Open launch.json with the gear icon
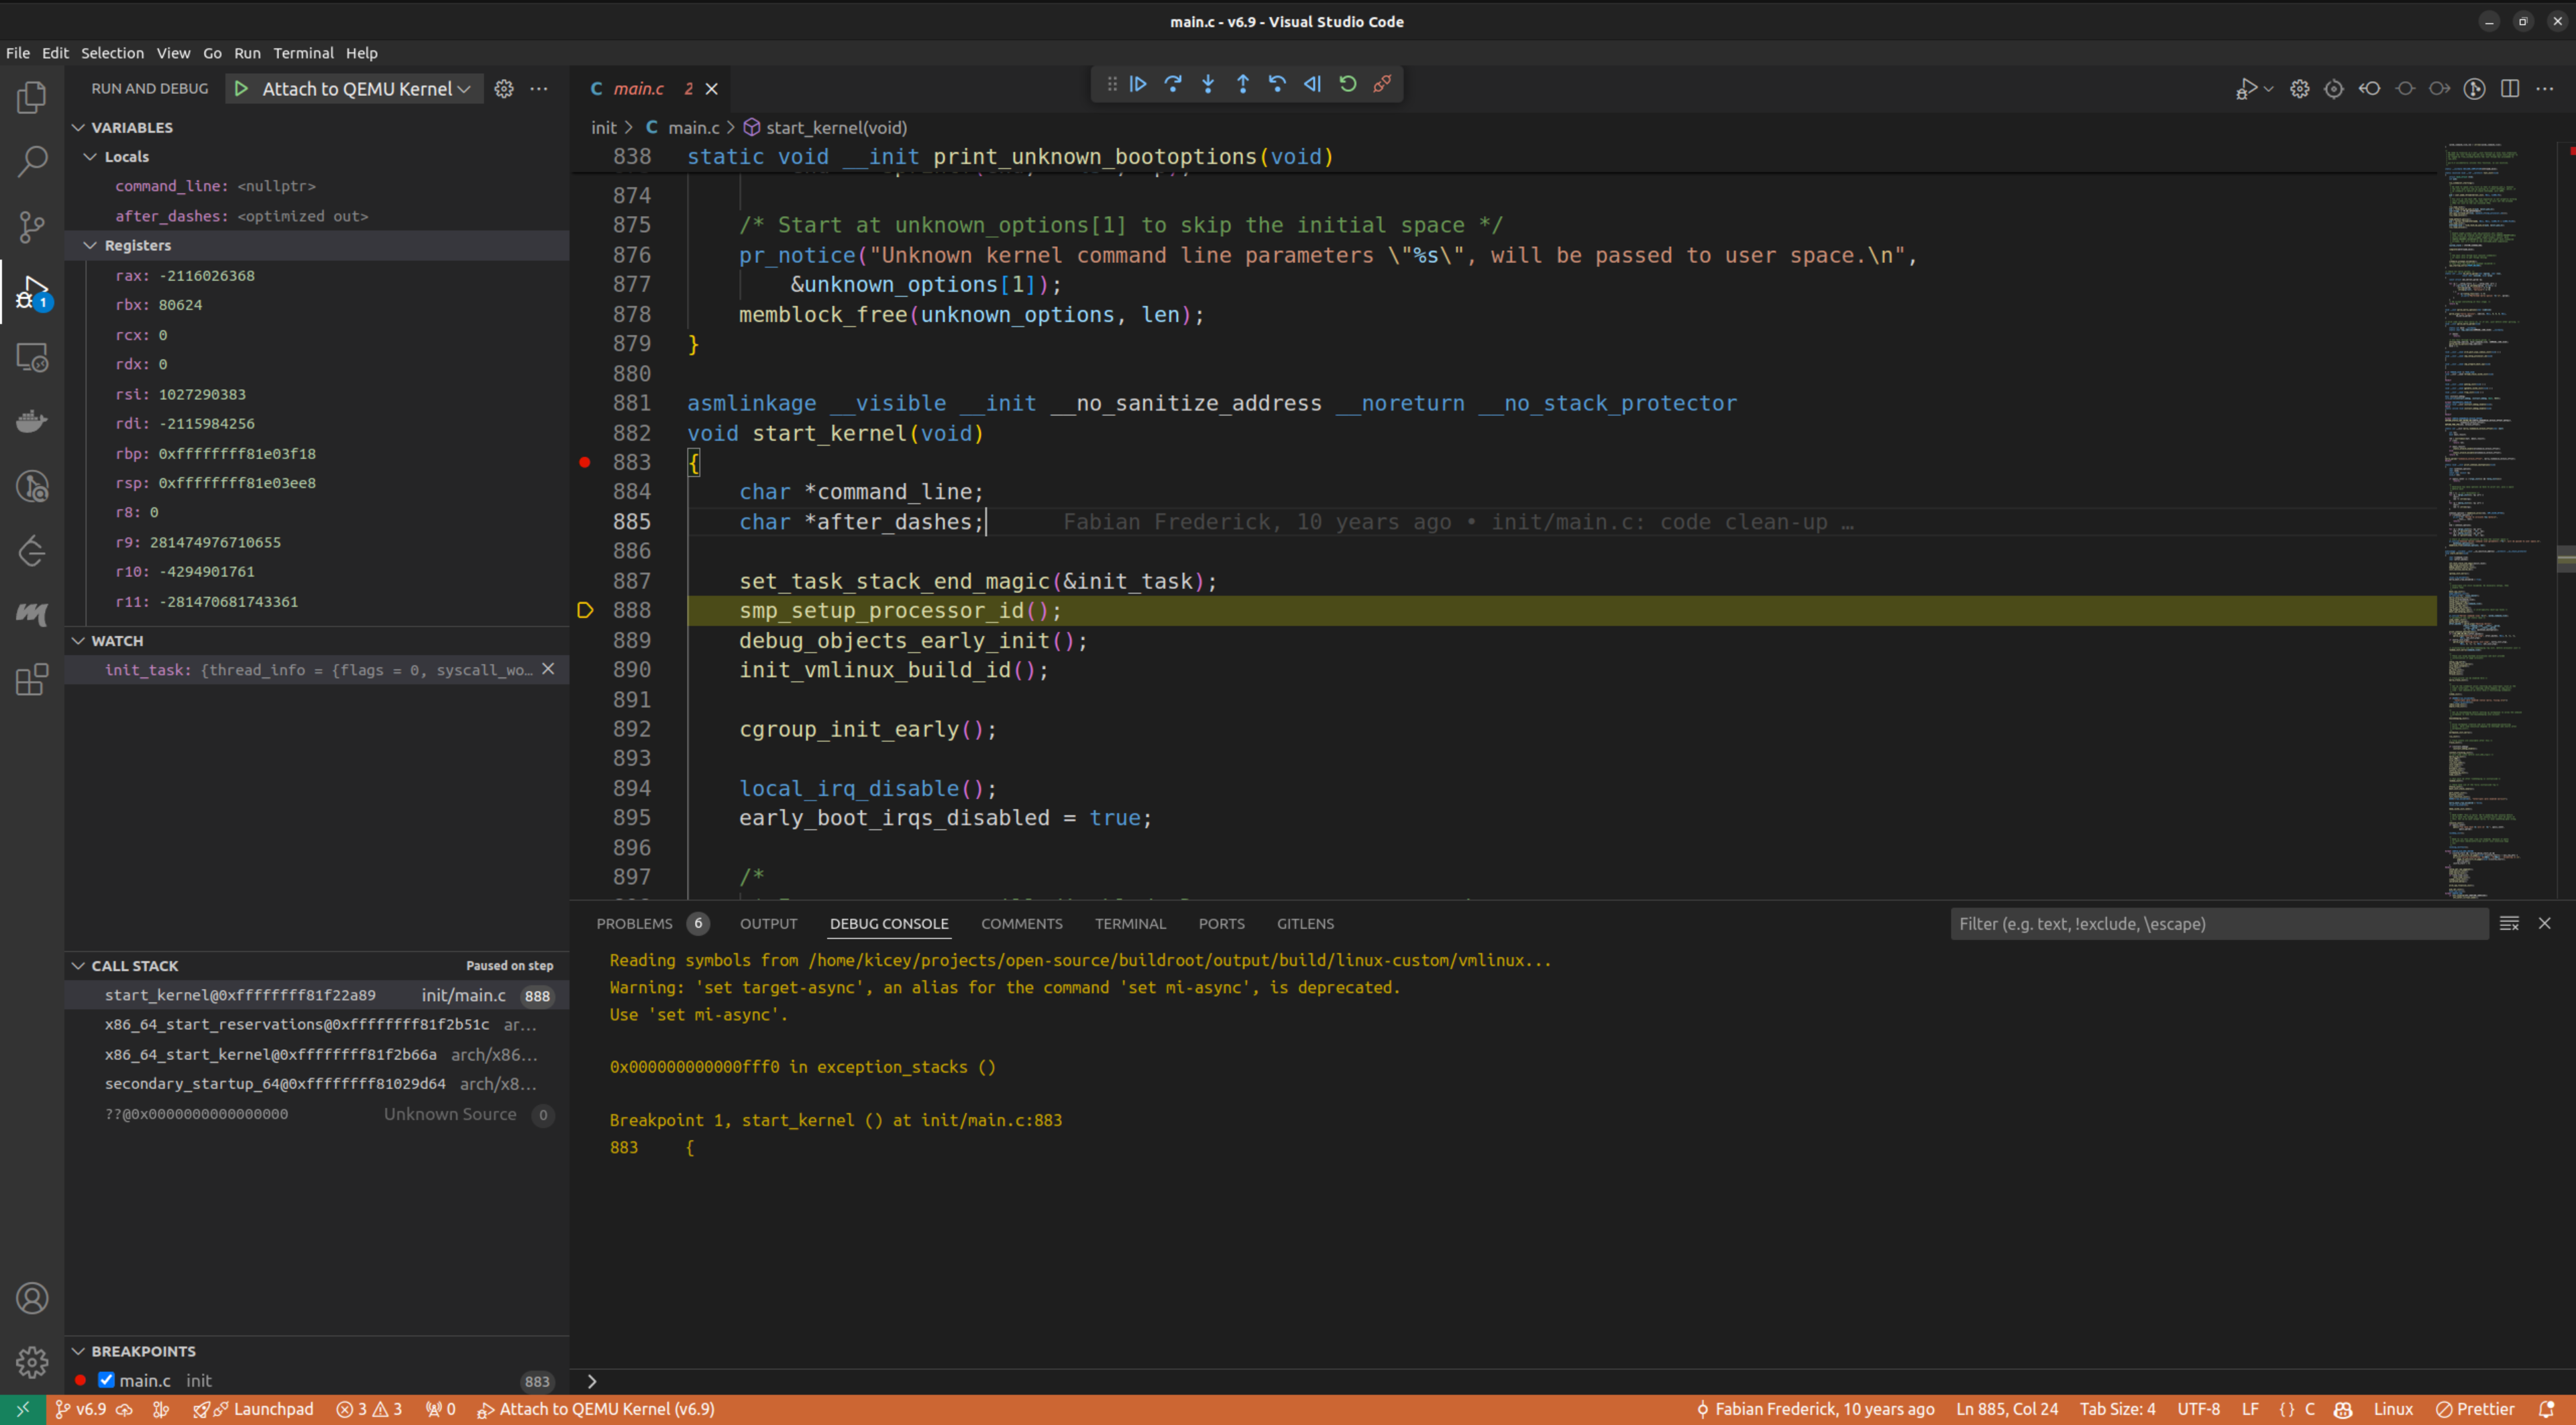2576x1425 pixels. point(504,89)
